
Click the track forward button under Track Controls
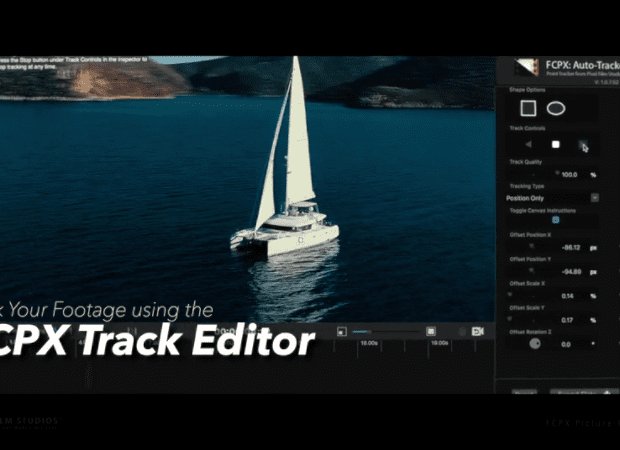tap(583, 145)
